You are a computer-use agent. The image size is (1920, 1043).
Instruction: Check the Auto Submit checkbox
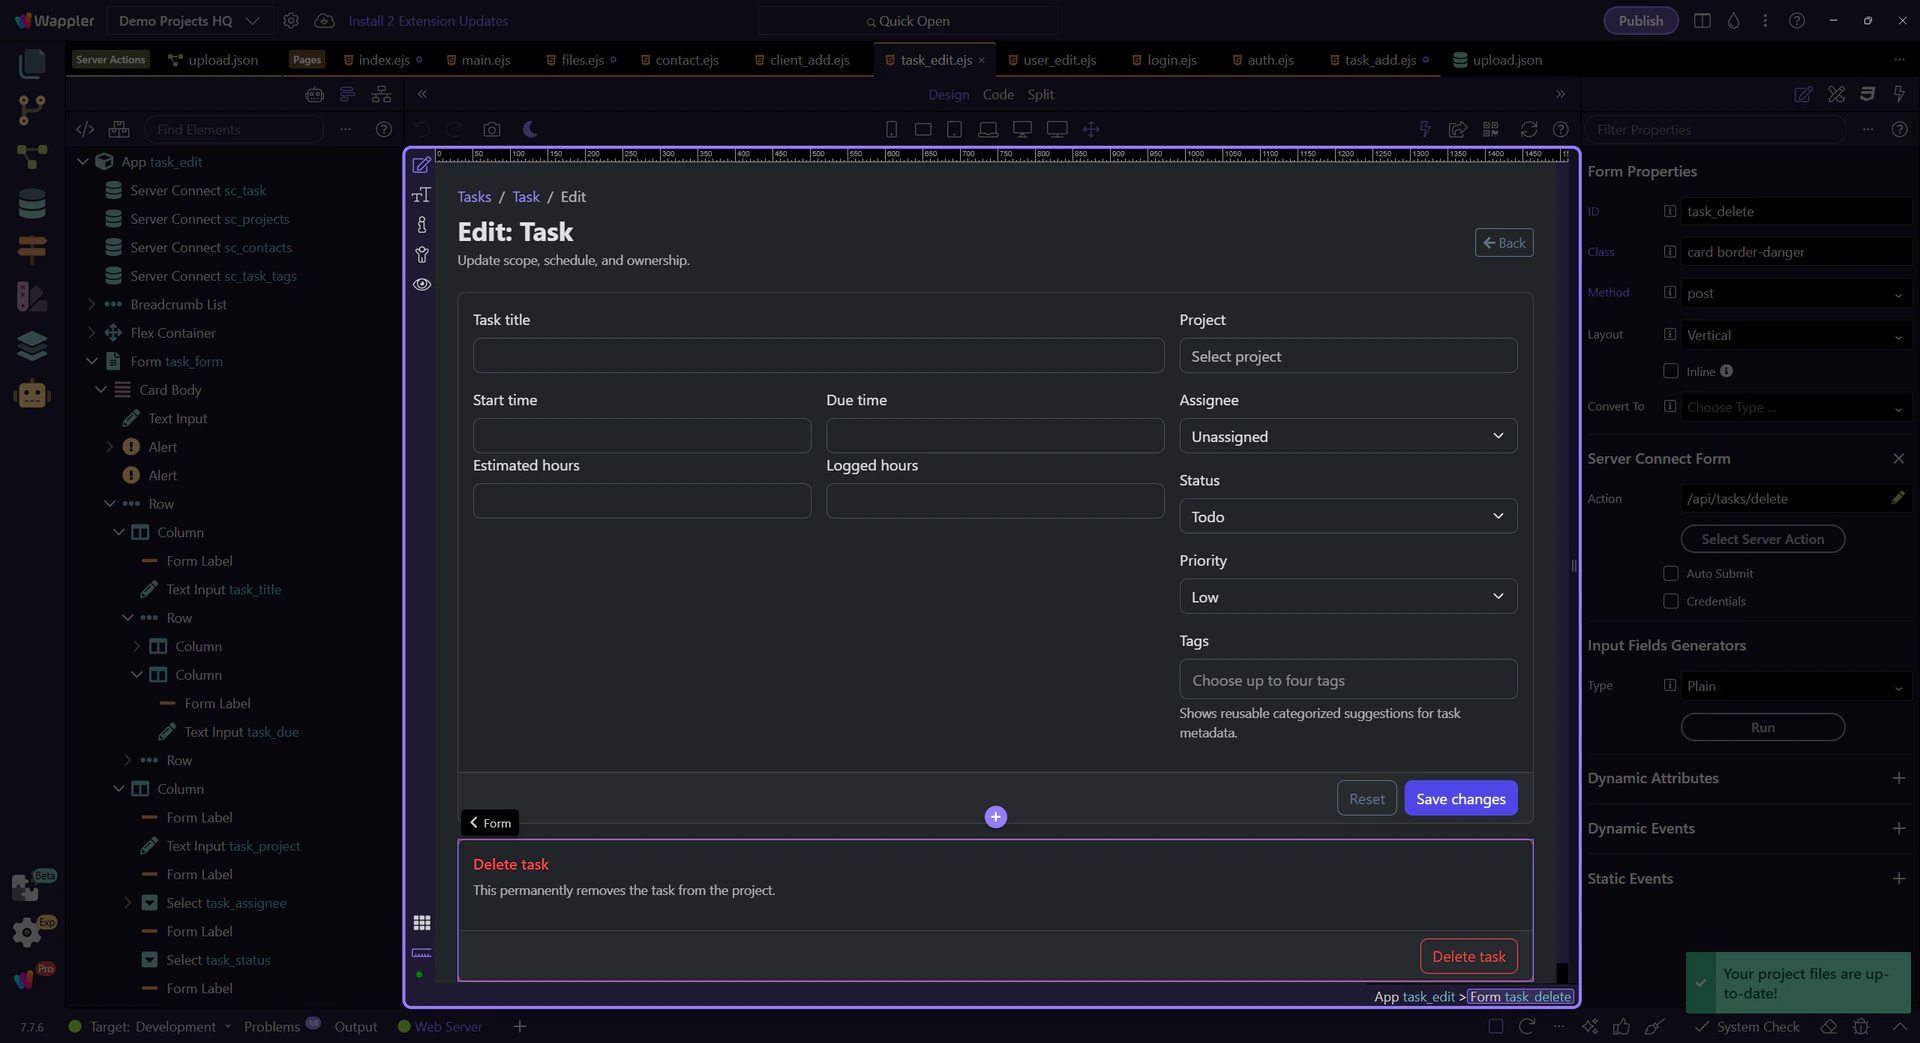coord(1670,573)
